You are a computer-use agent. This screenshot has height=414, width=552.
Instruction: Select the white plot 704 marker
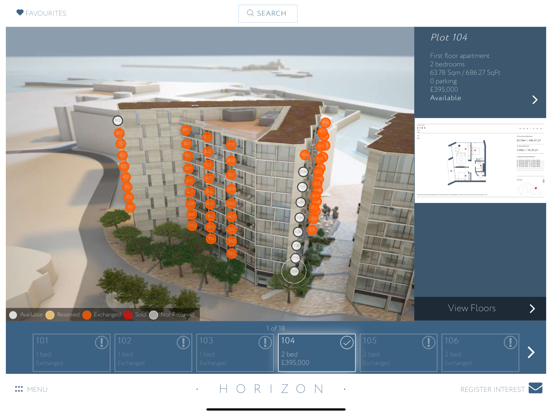302,187
